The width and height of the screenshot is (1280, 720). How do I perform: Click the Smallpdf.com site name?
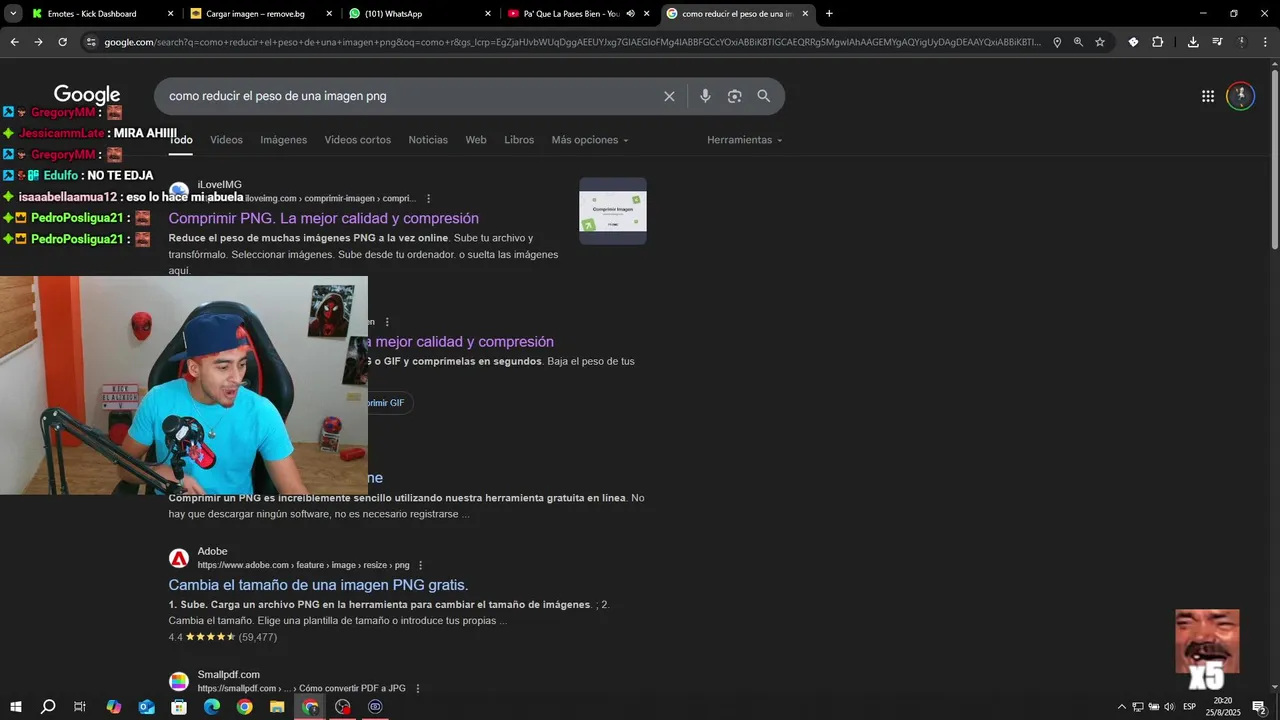pyautogui.click(x=228, y=675)
